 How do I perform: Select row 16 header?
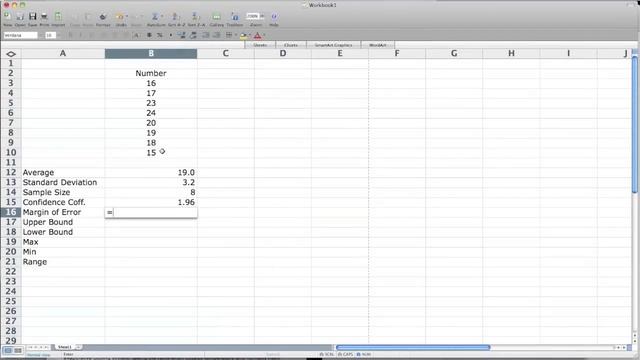point(11,212)
